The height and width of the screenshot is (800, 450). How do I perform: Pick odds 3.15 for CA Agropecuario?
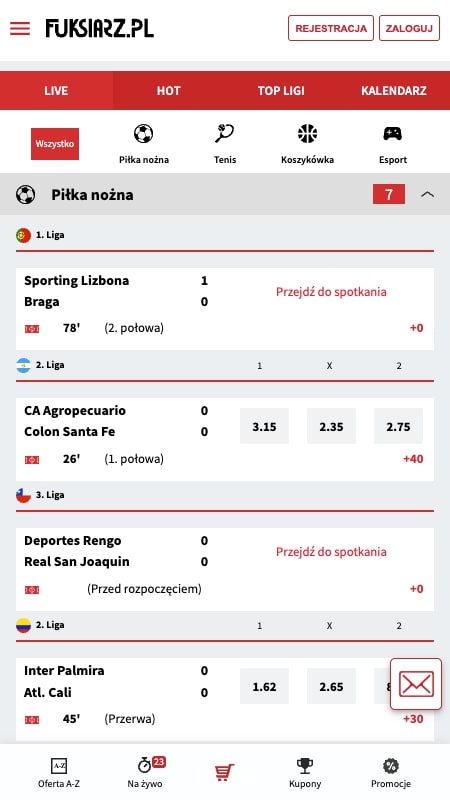pyautogui.click(x=264, y=426)
